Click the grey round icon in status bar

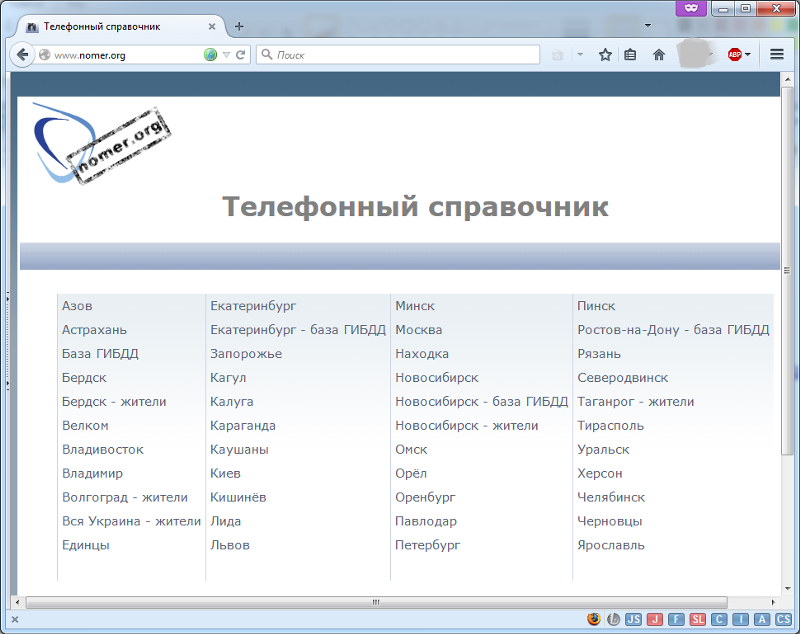(613, 619)
